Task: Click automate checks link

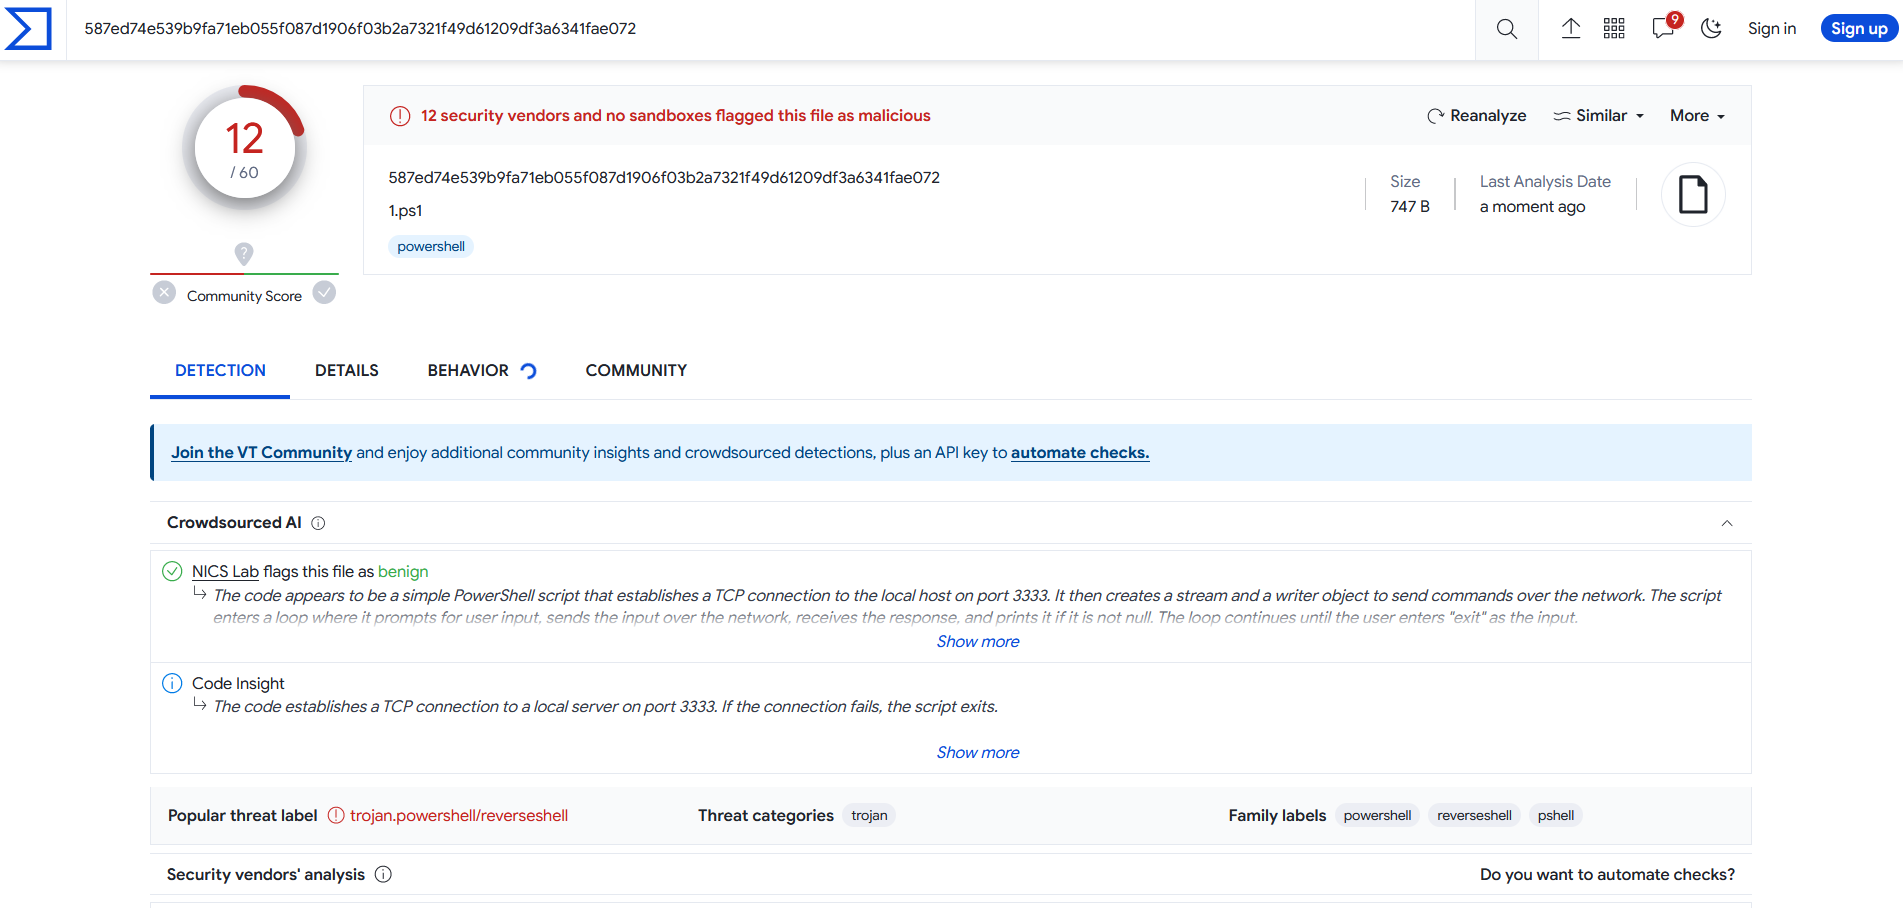Action: pos(1080,453)
